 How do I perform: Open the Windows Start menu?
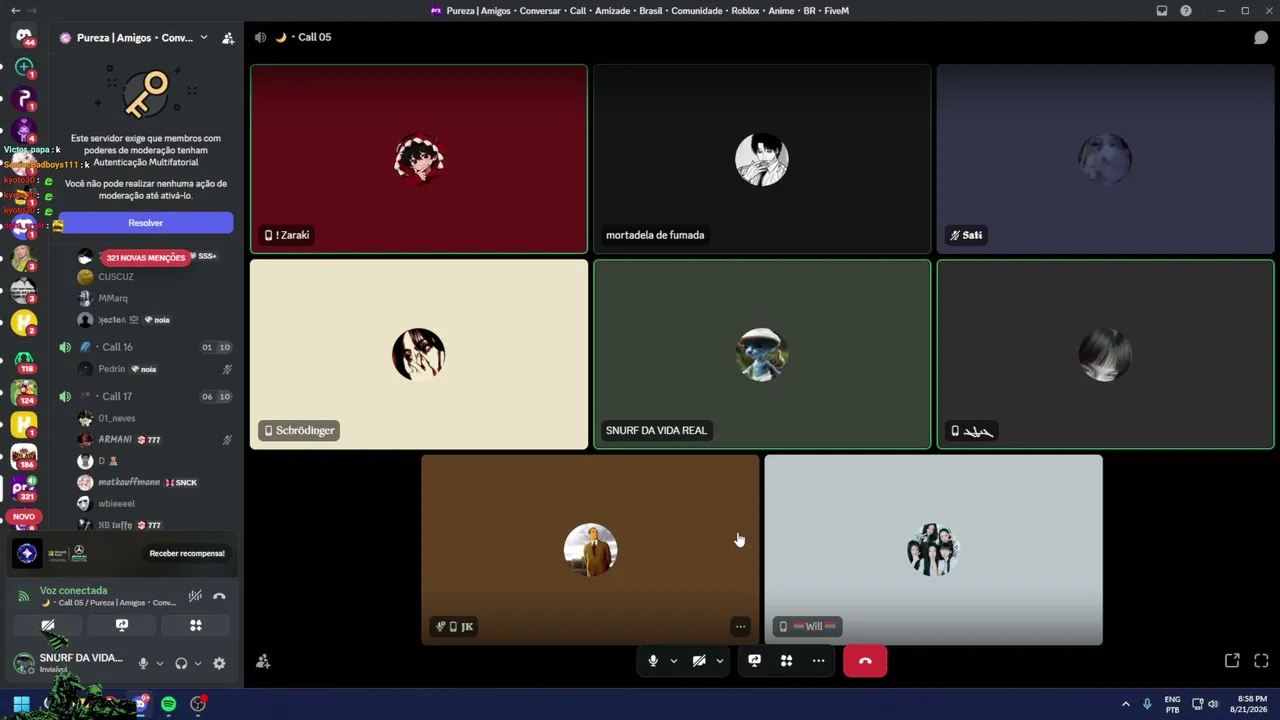(21, 704)
